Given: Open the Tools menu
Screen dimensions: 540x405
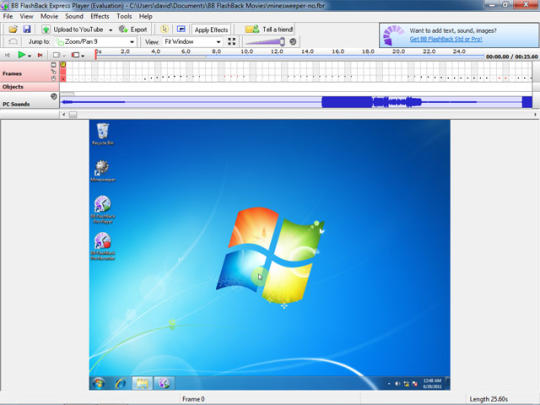Looking at the screenshot, I should pyautogui.click(x=124, y=17).
